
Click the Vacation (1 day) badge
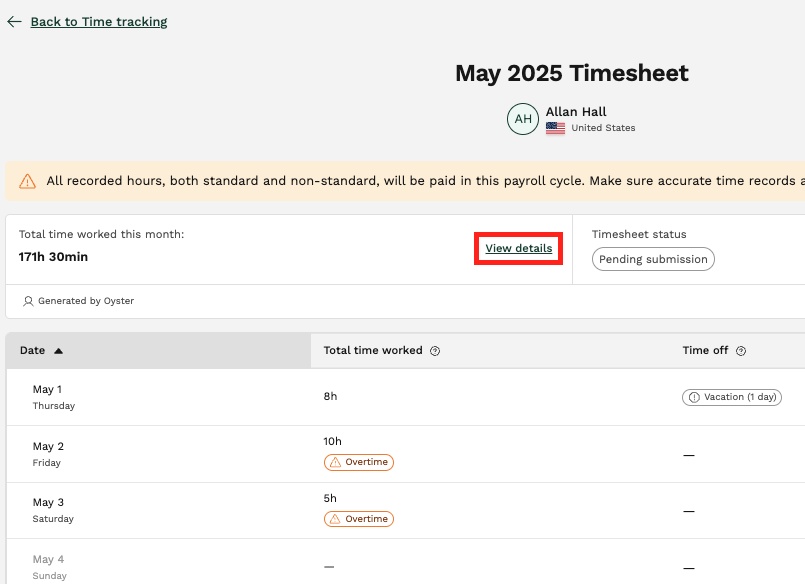732,397
